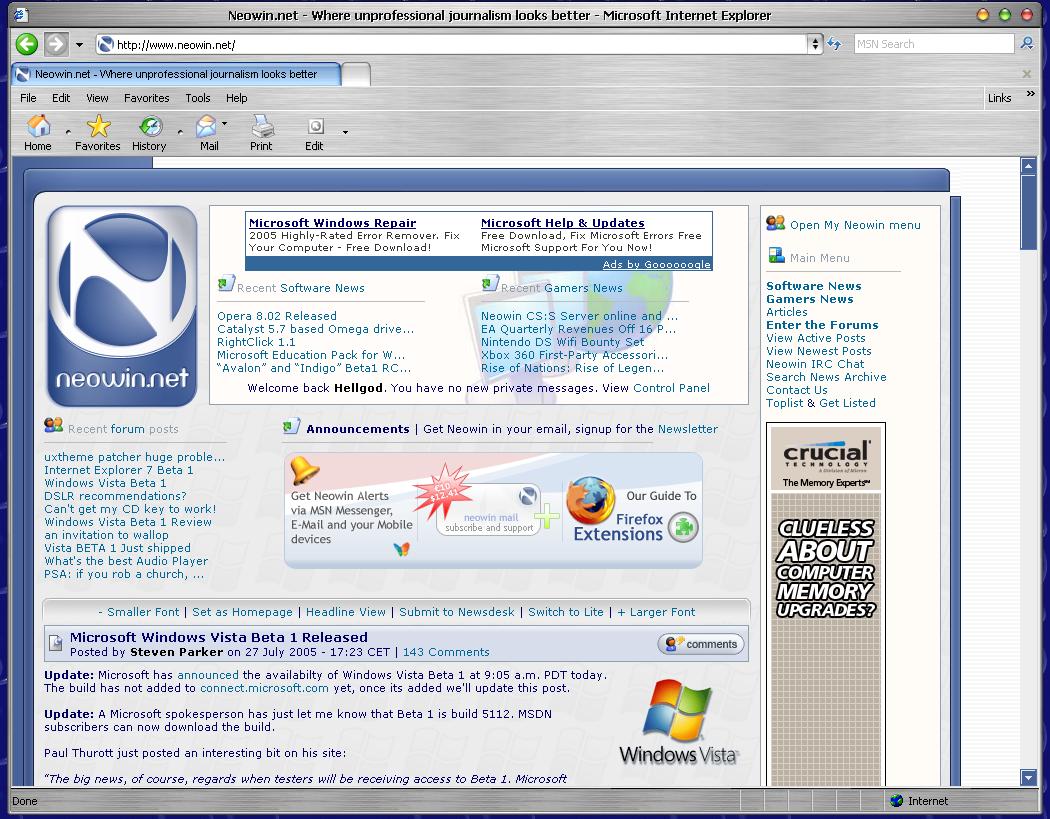Open the Favorites menu
The image size is (1050, 819).
(x=147, y=98)
